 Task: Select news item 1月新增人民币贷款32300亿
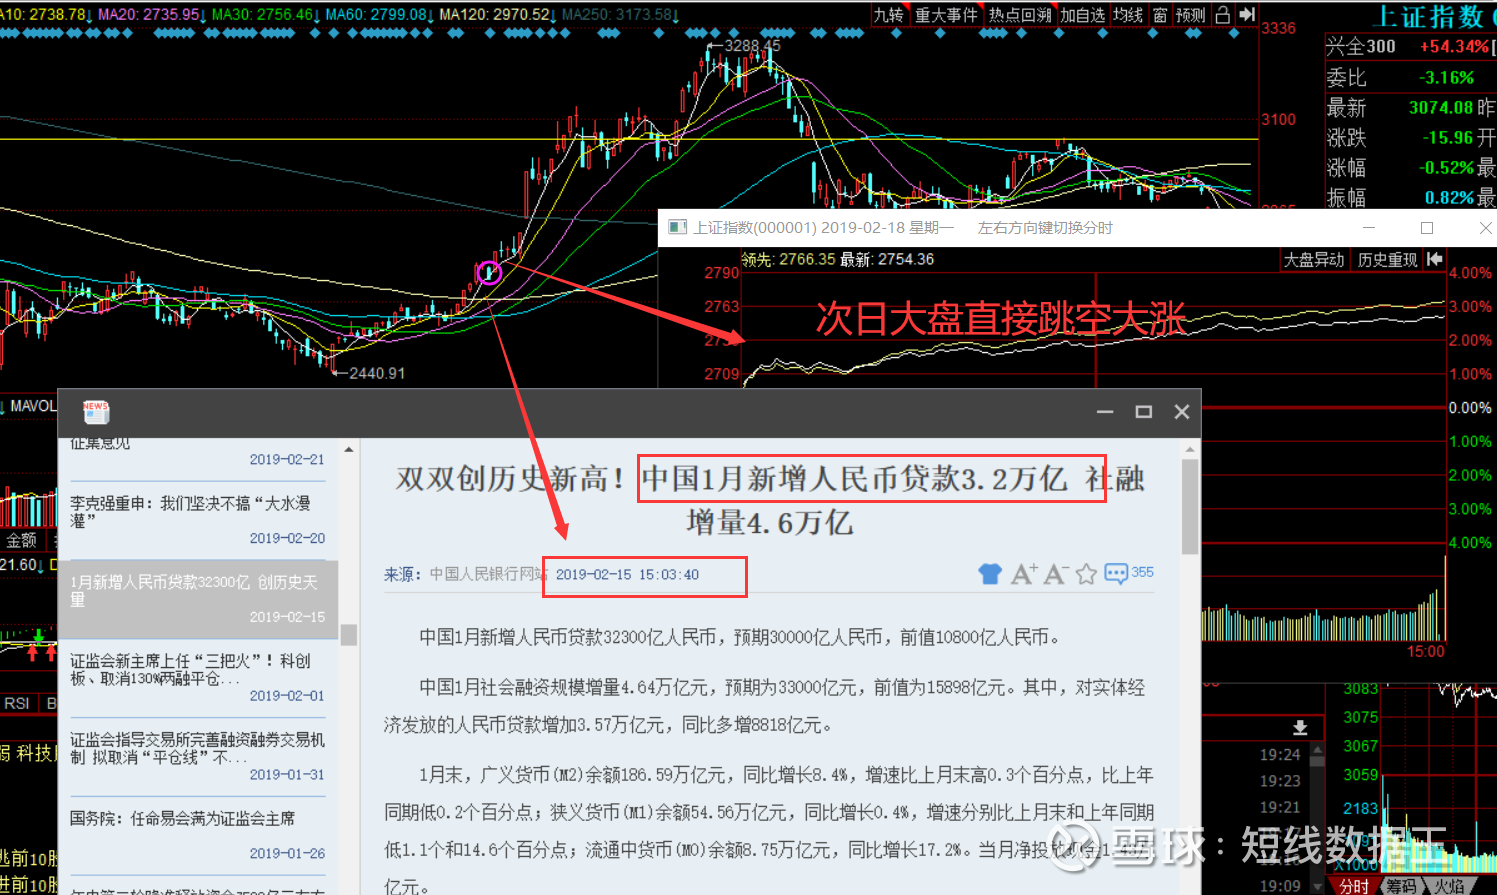(198, 599)
